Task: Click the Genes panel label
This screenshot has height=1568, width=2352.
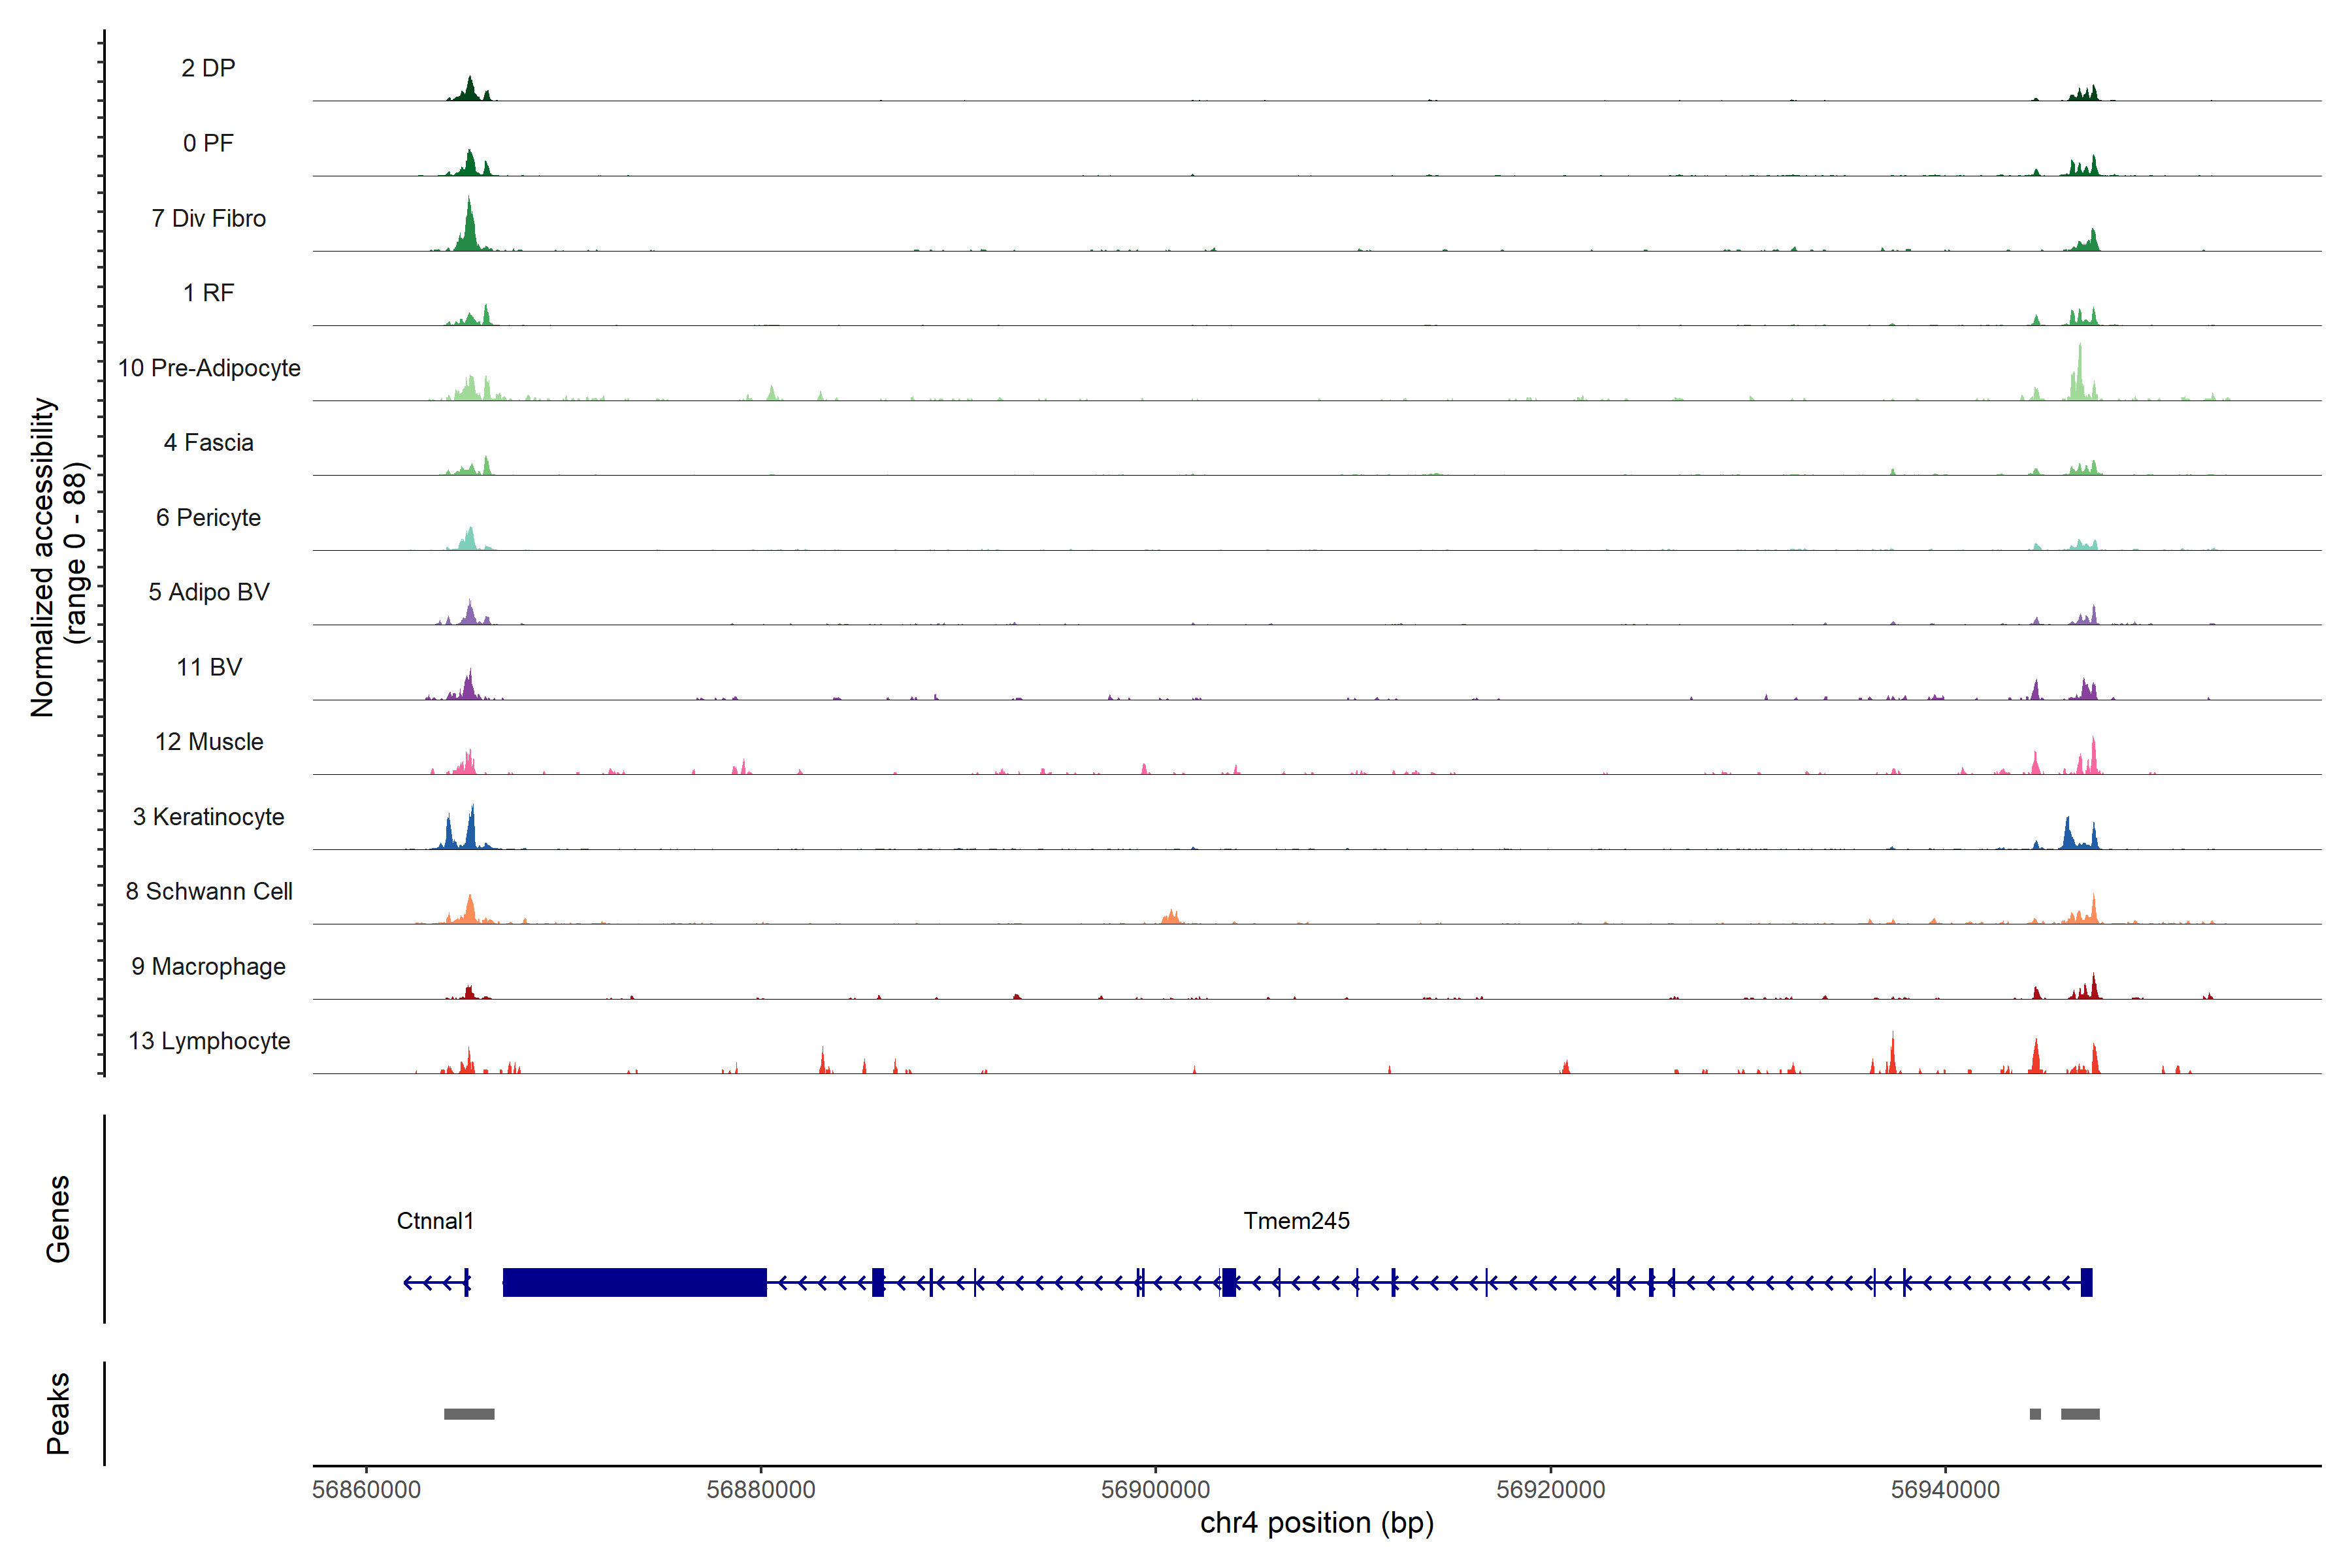Action: (58, 1219)
